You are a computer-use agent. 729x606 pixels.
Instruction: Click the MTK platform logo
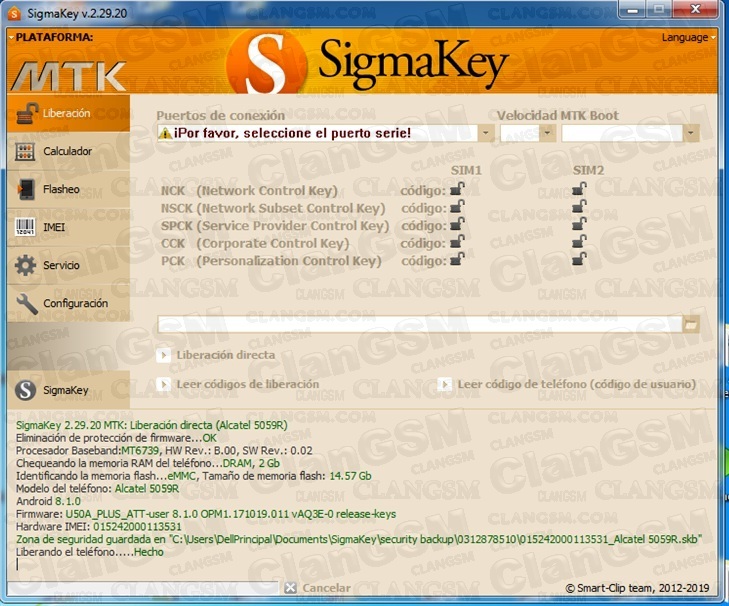68,76
